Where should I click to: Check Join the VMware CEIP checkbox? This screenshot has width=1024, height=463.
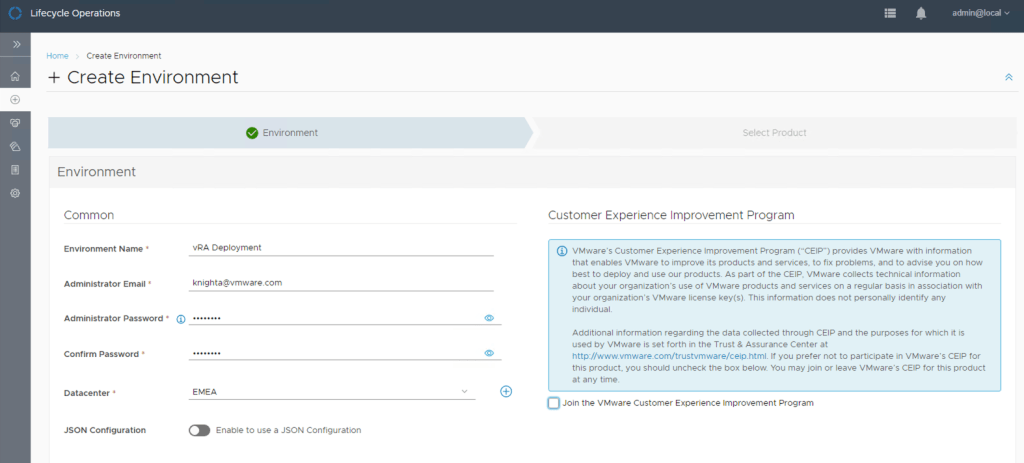[554, 403]
